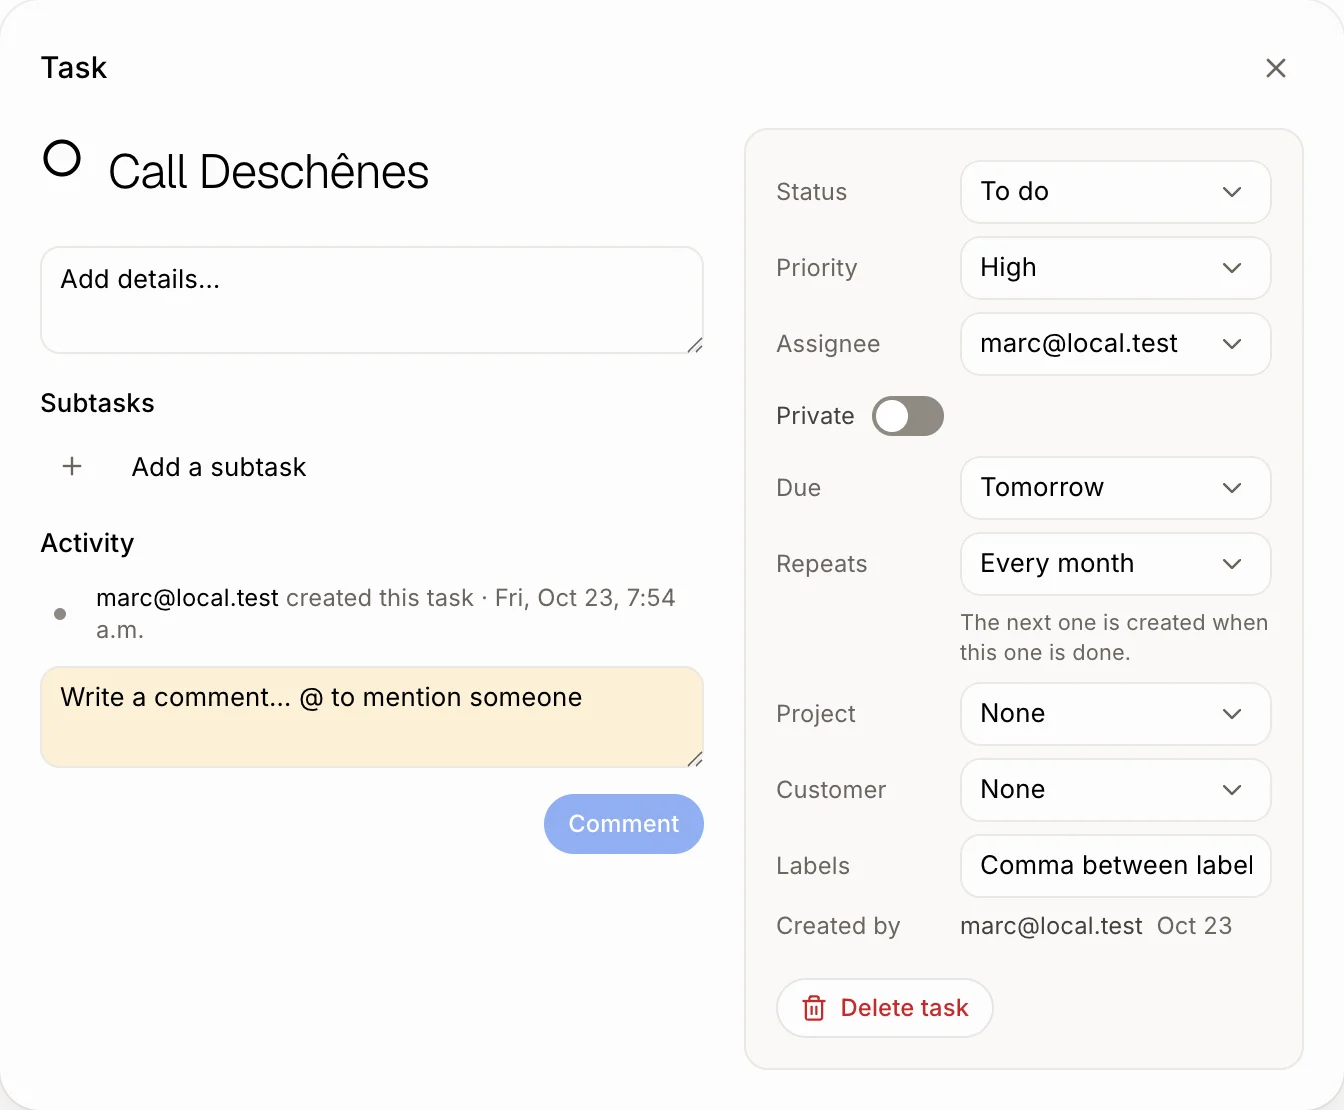Click the Activity heading
Viewport: 1344px width, 1110px height.
[87, 543]
